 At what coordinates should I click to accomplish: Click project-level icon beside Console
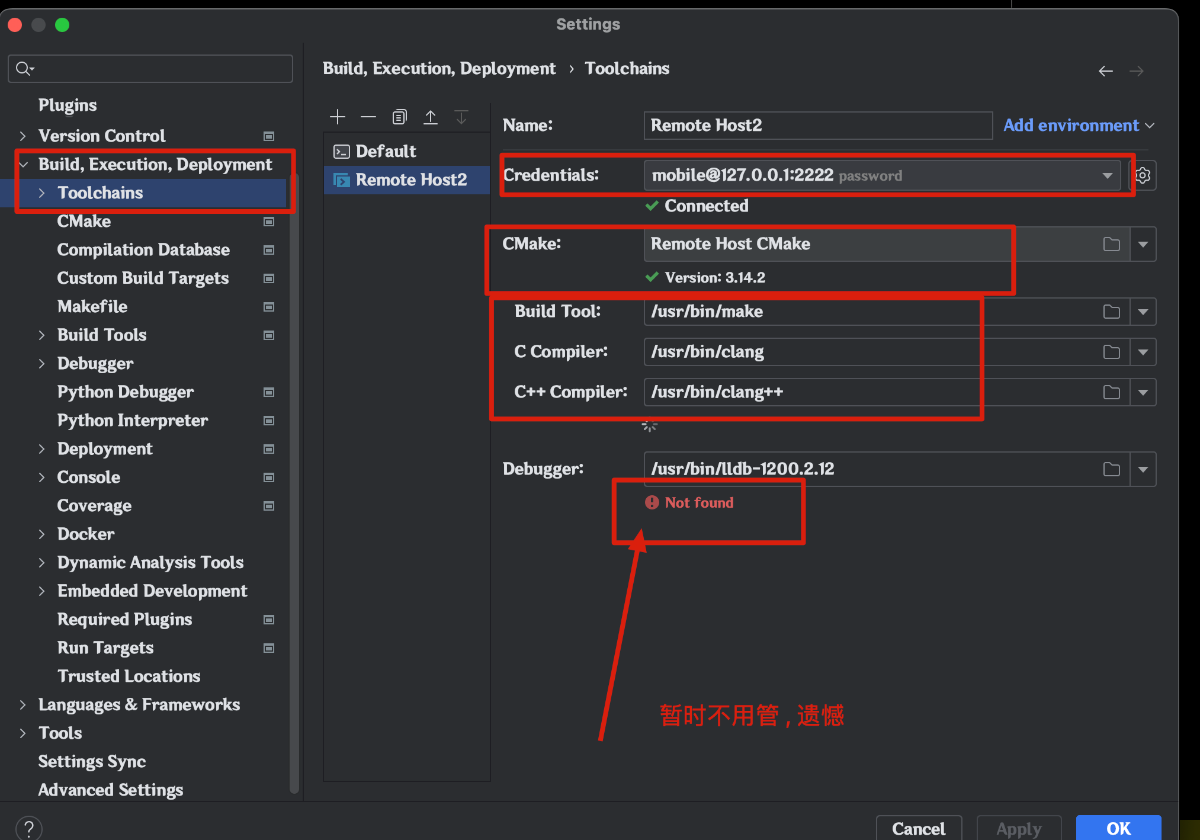point(269,478)
